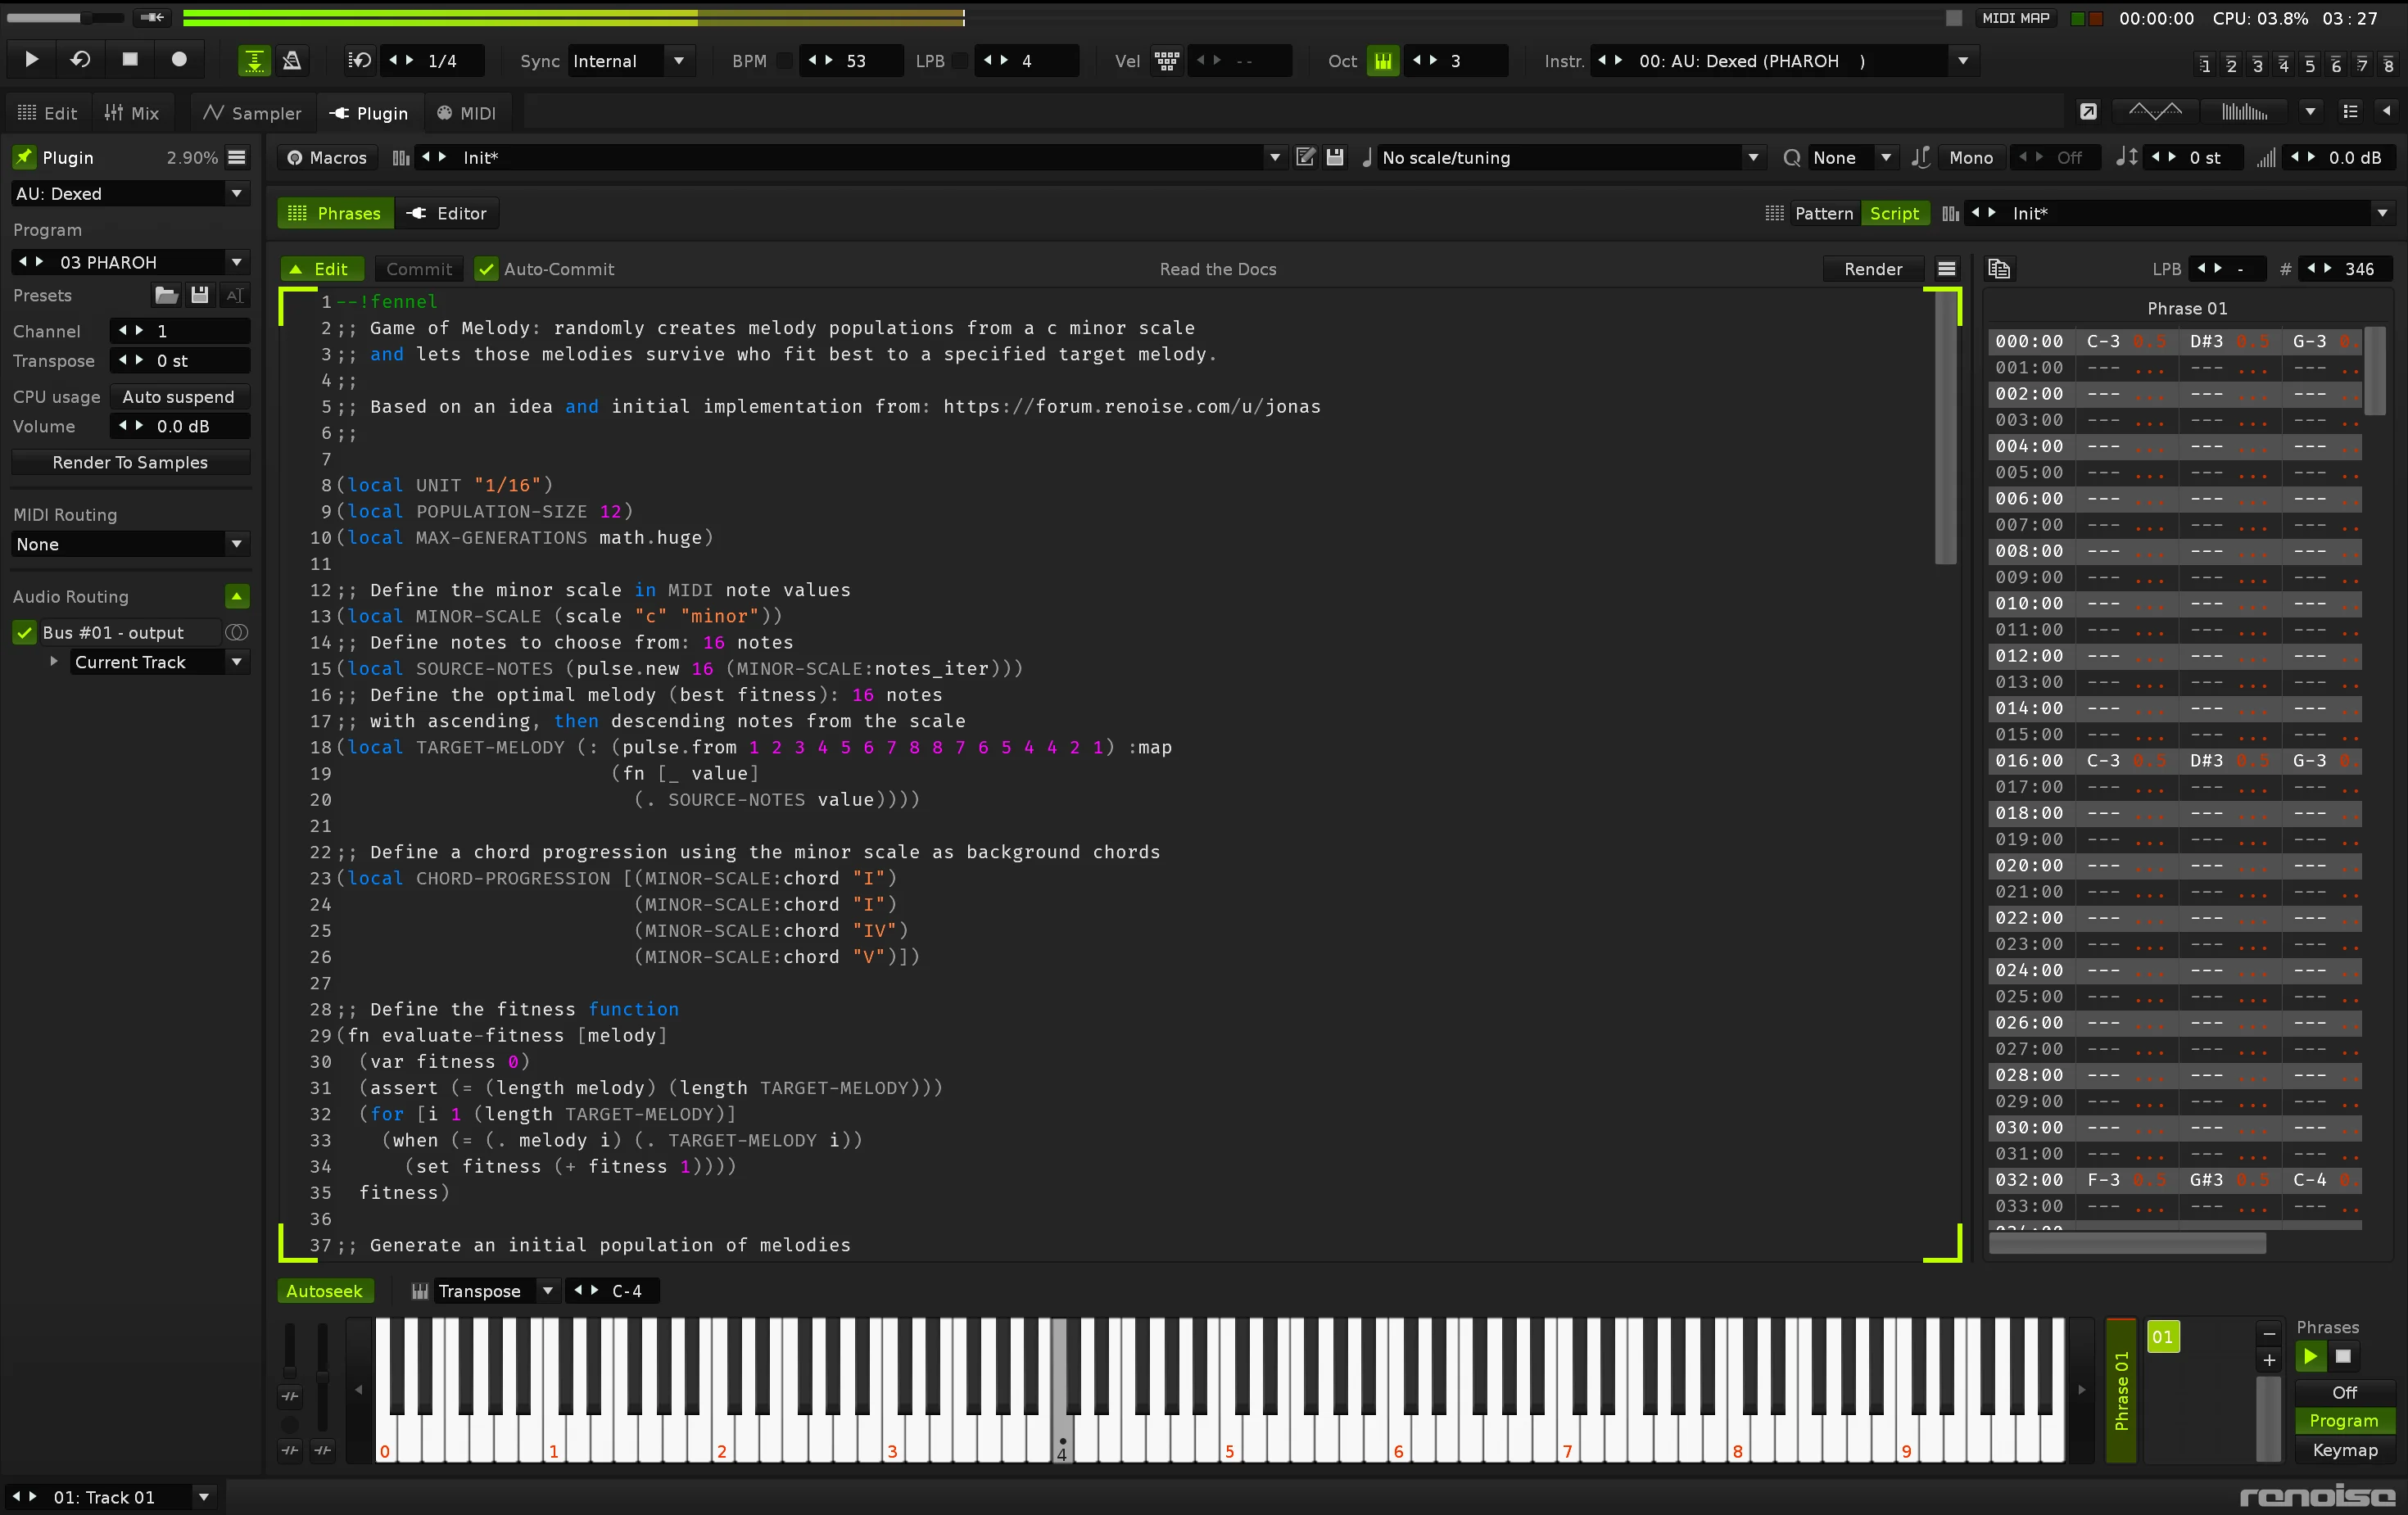The height and width of the screenshot is (1515, 2408).
Task: Open the track scopes waveform icon top right
Action: [2153, 112]
